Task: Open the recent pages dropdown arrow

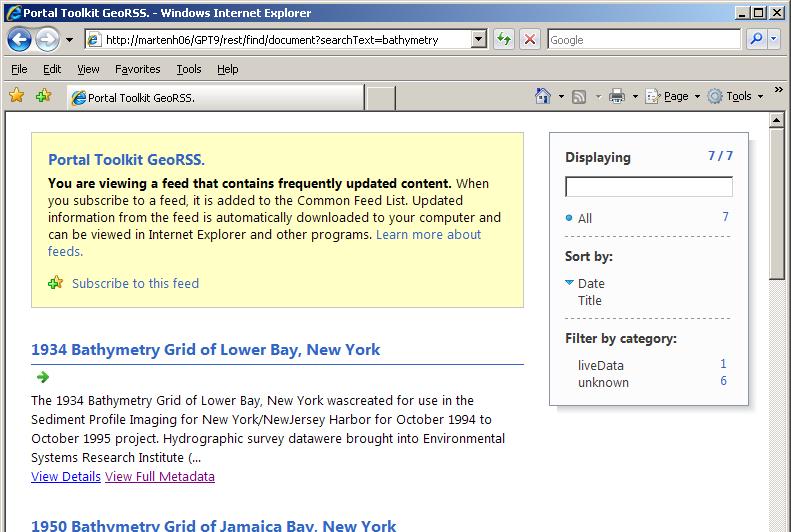Action: (70, 40)
